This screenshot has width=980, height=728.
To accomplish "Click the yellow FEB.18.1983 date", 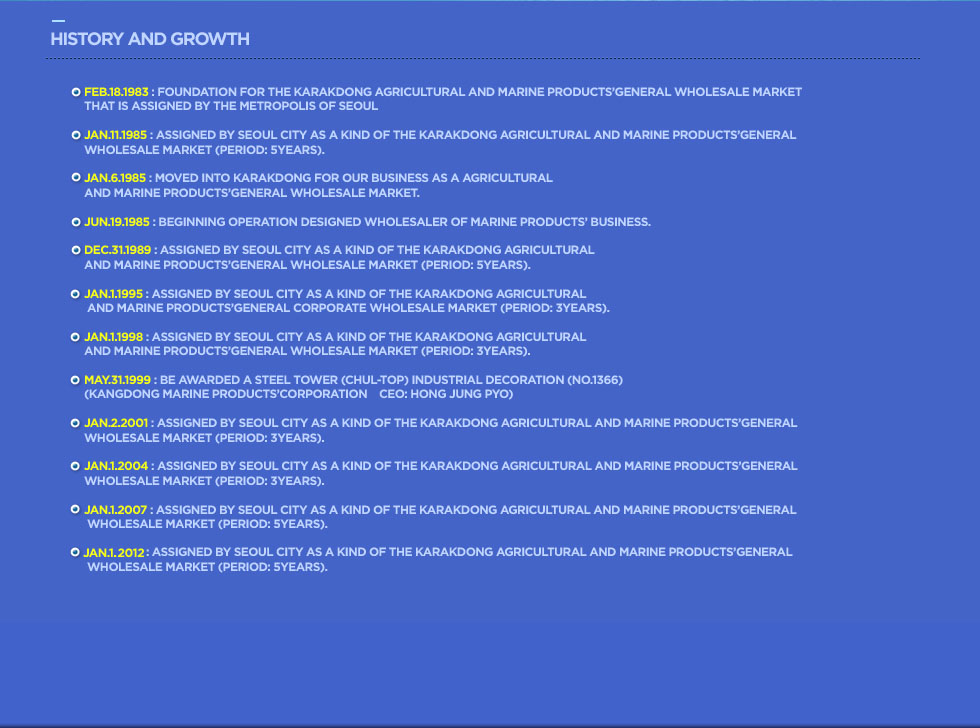I will point(116,92).
